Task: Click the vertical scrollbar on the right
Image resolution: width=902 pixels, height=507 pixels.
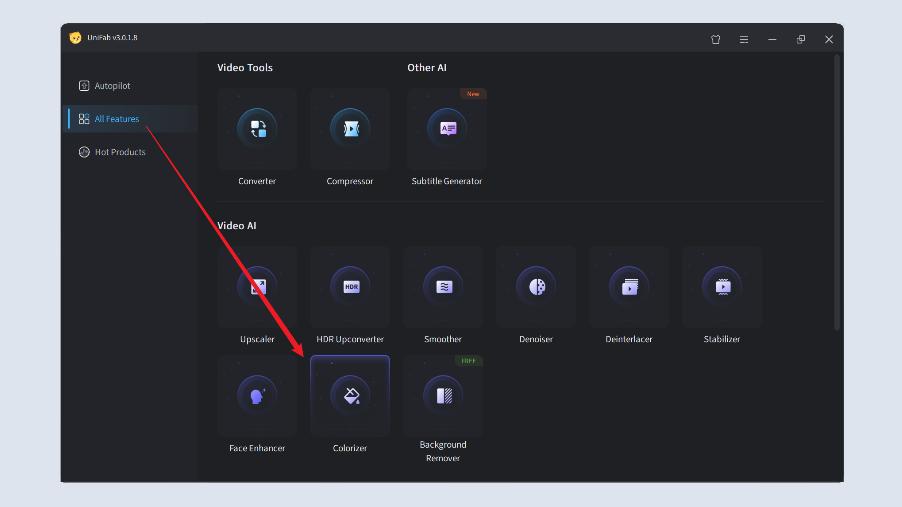Action: (837, 192)
